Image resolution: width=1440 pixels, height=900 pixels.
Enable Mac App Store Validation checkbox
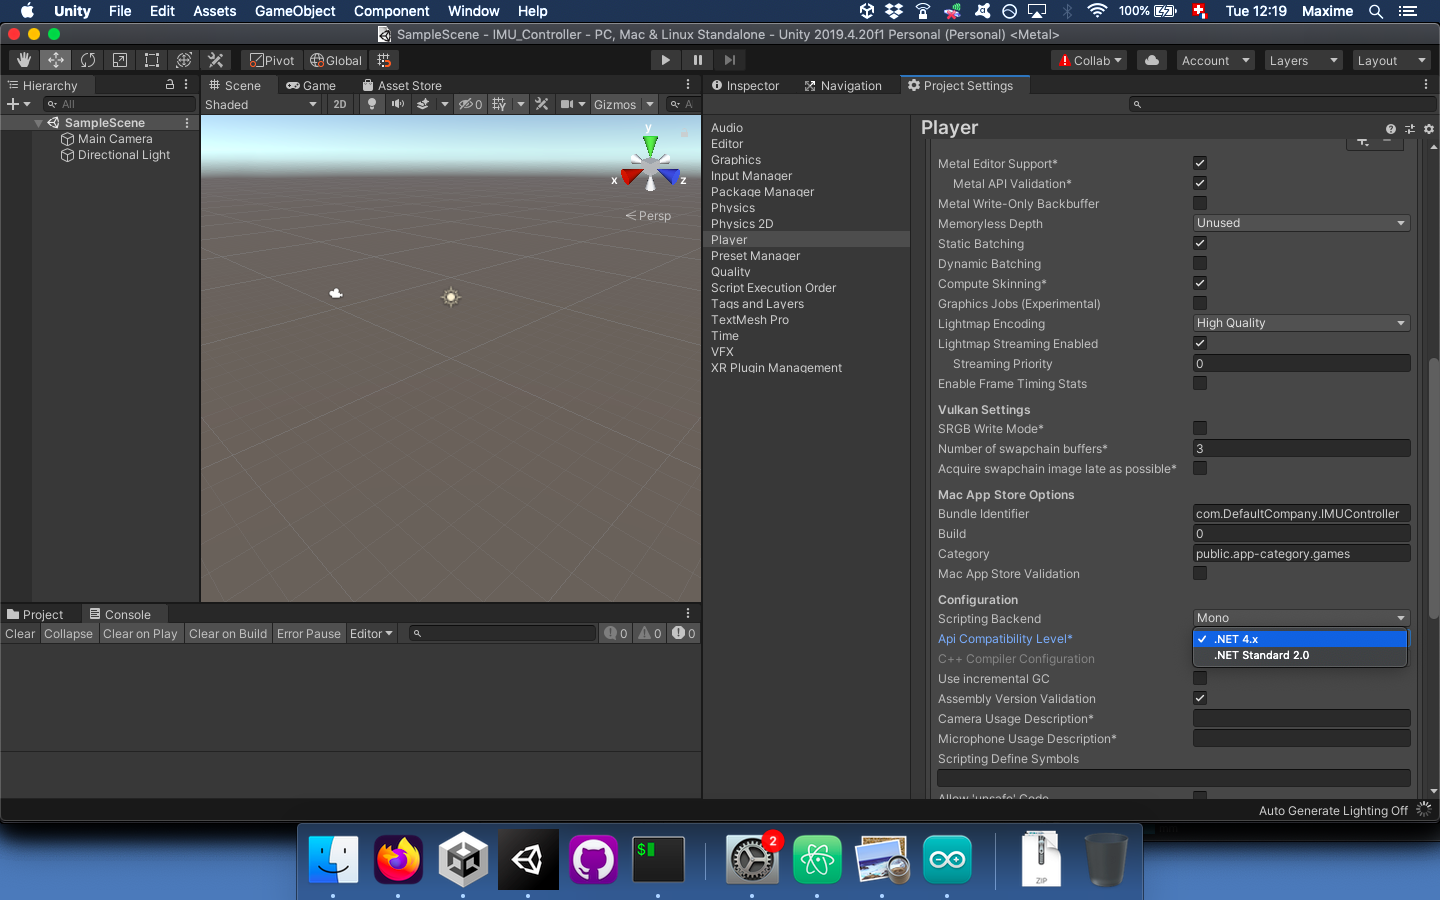(1200, 573)
